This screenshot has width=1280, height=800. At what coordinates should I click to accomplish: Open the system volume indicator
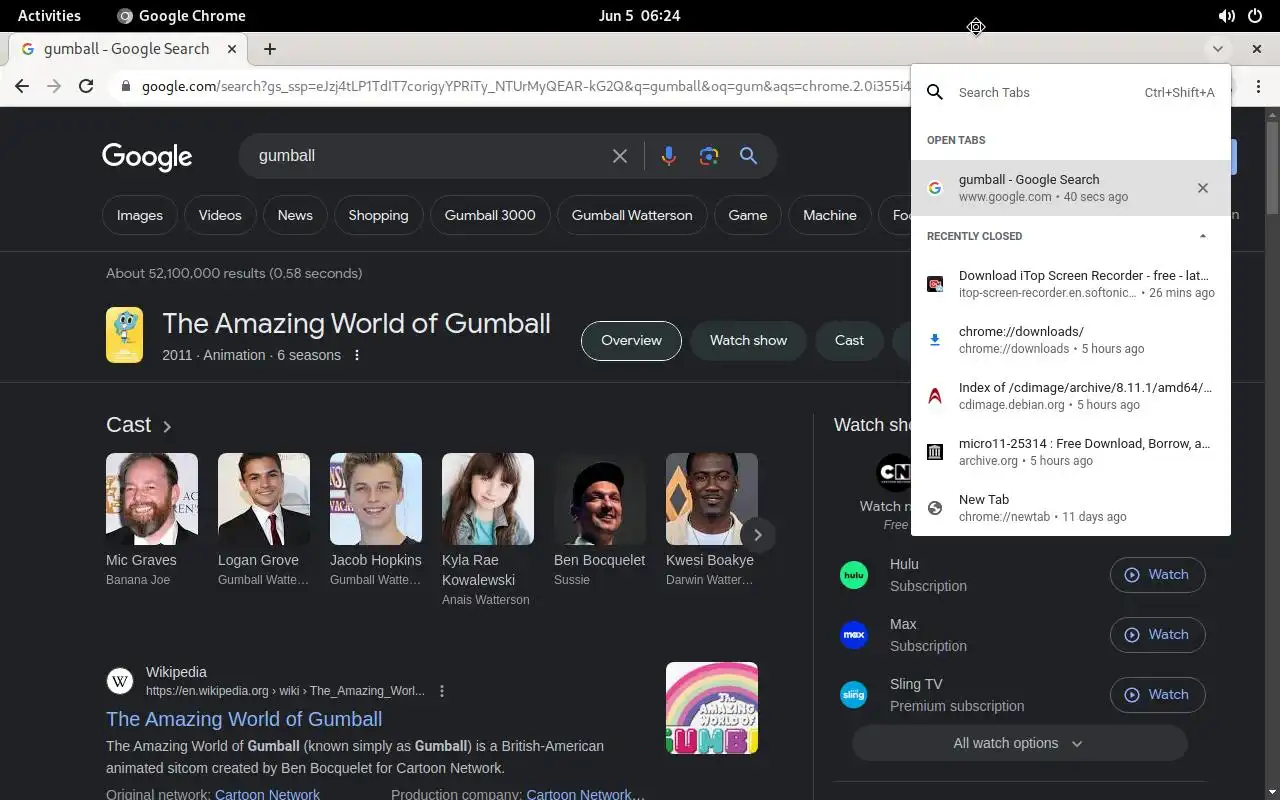click(x=1226, y=16)
